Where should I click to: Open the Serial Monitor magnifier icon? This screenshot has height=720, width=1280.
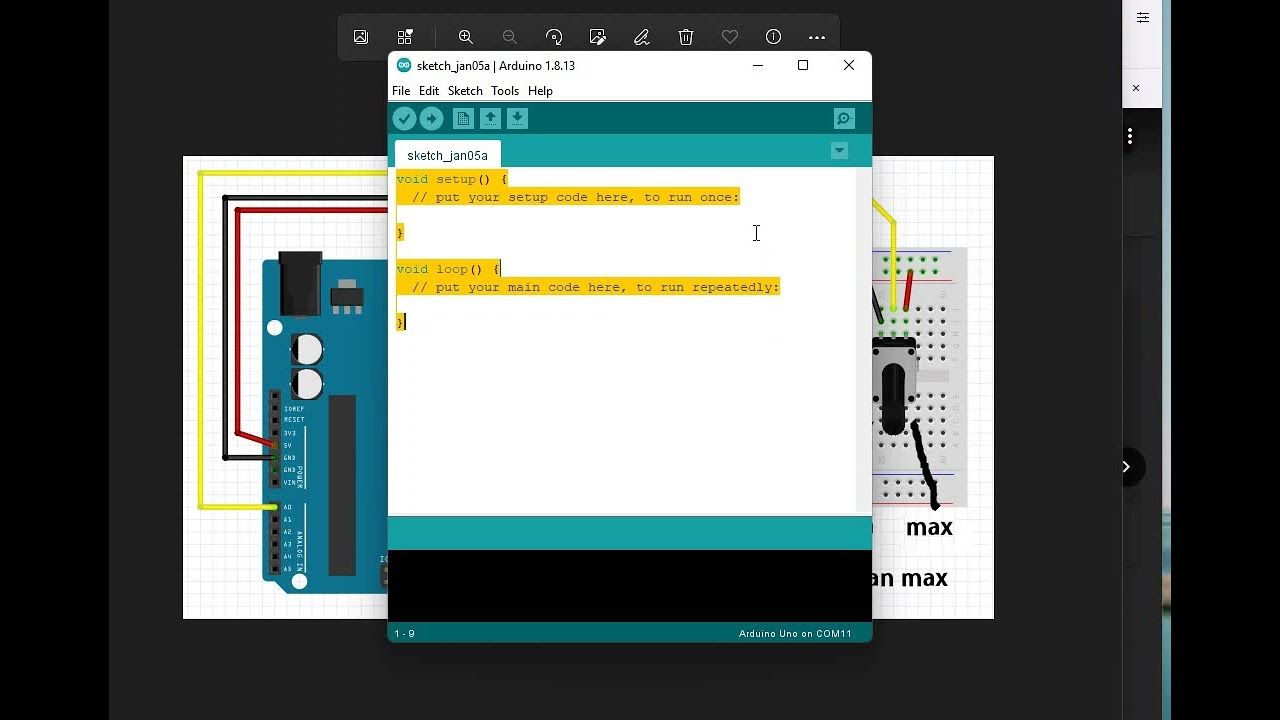(x=844, y=119)
